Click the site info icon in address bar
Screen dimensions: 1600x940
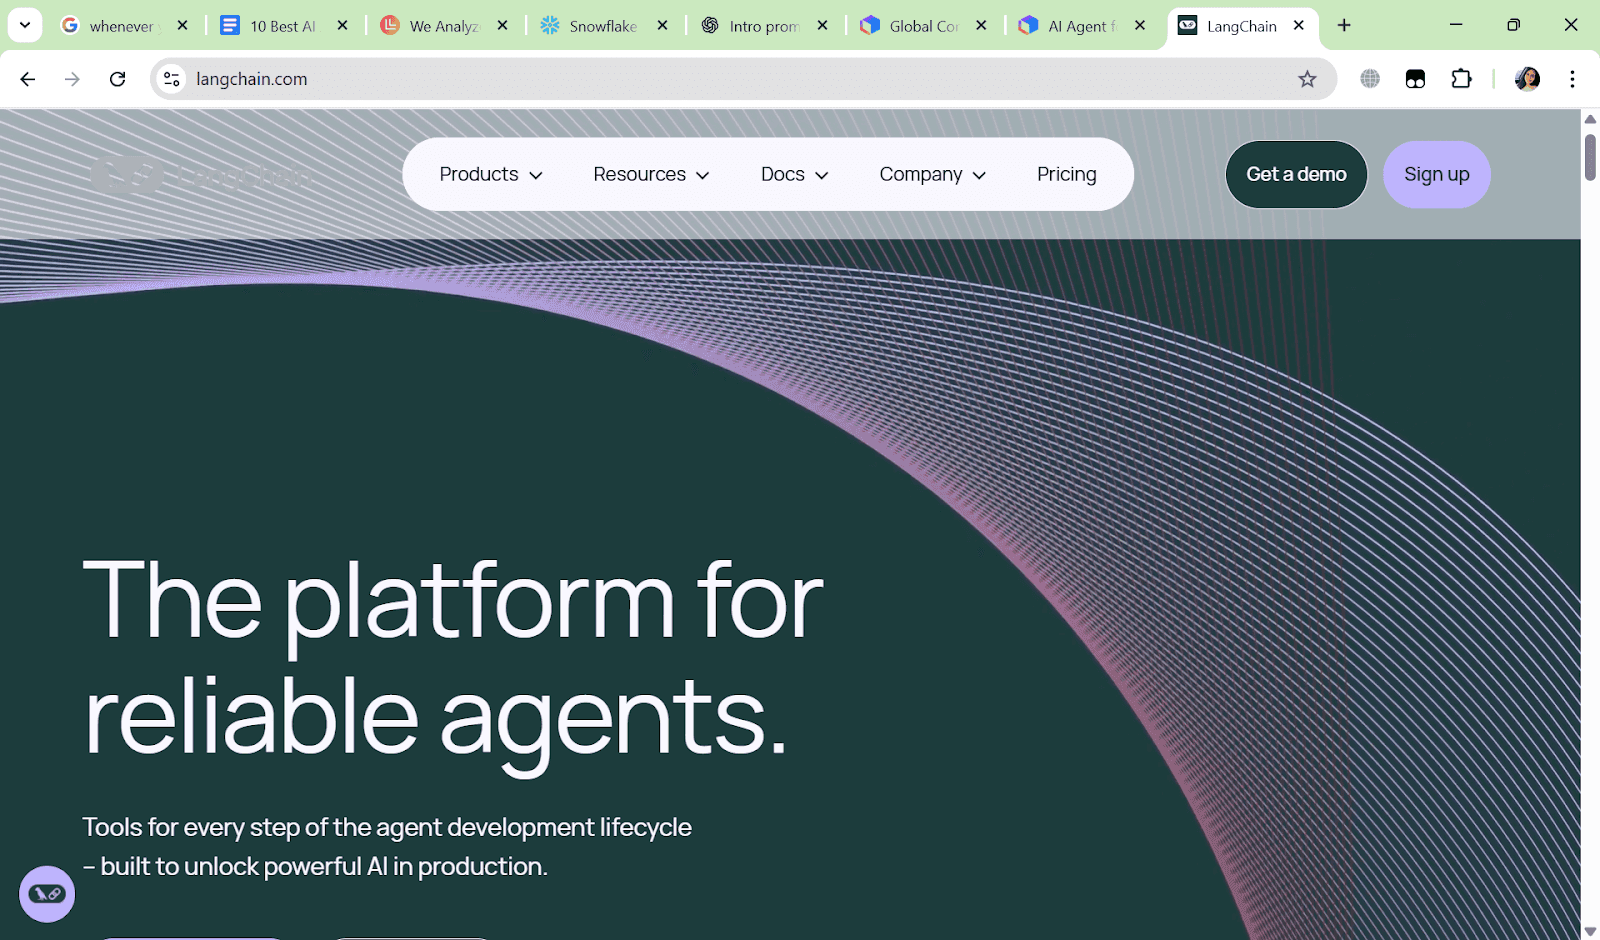(171, 79)
